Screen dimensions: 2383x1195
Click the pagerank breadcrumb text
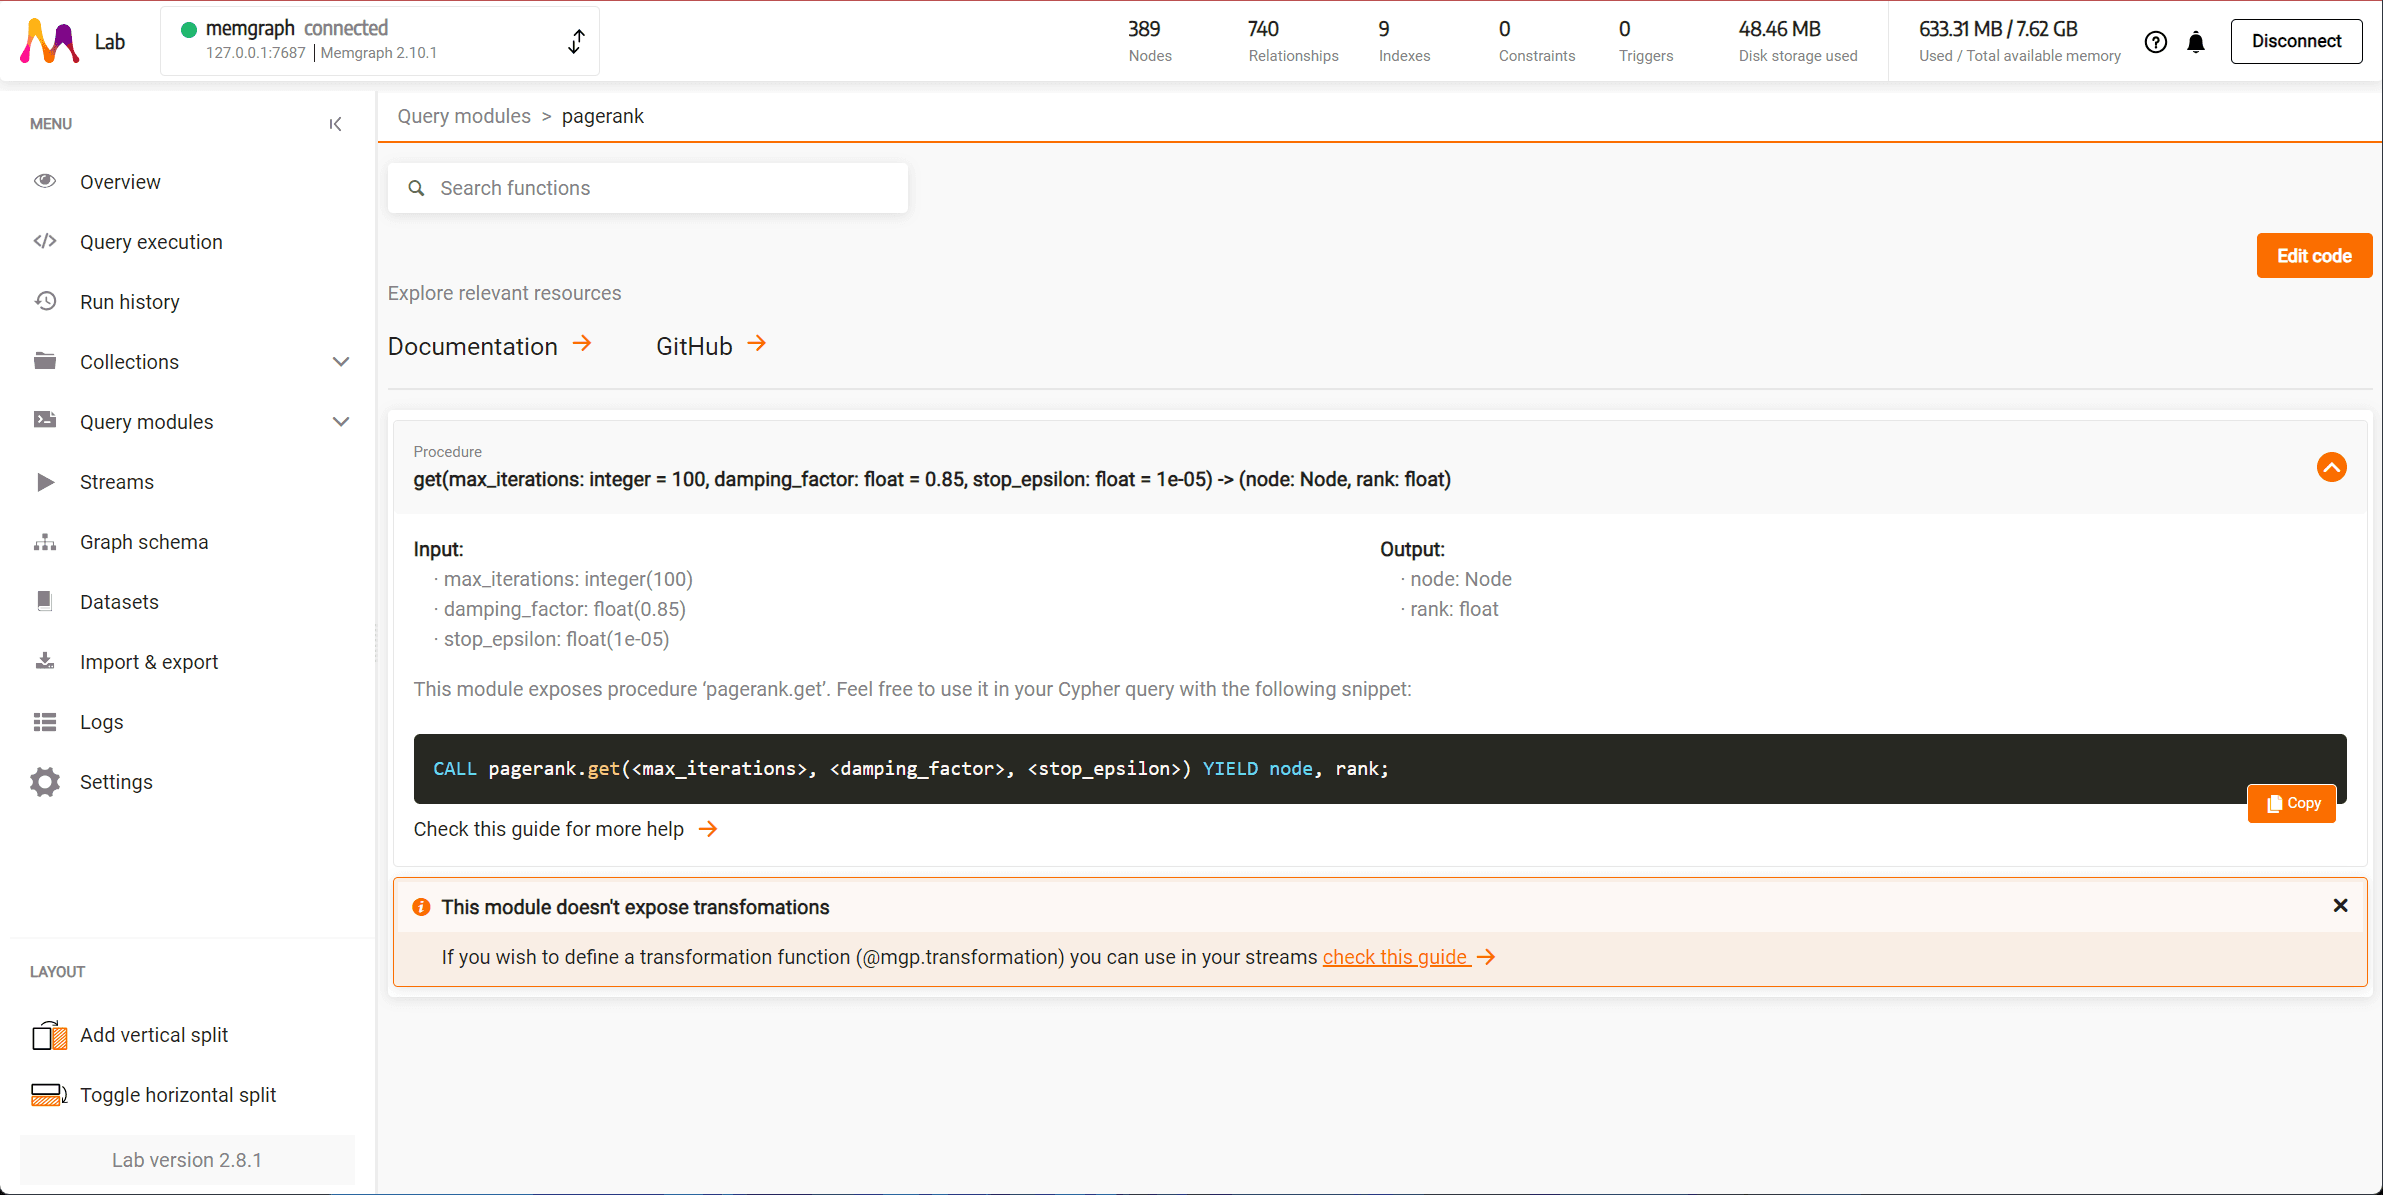(603, 116)
